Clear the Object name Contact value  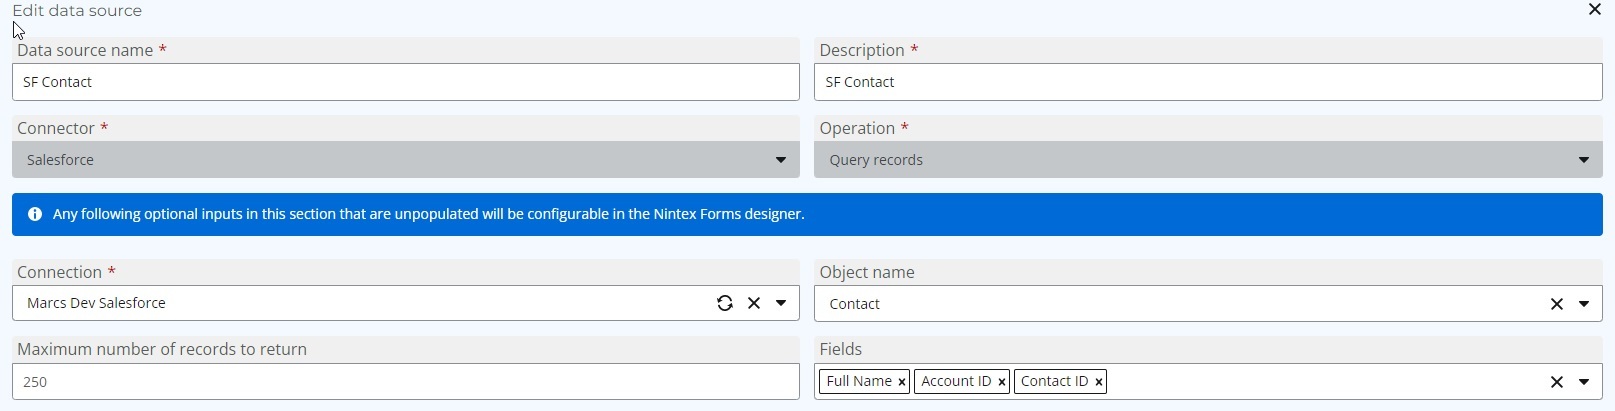(x=1556, y=304)
